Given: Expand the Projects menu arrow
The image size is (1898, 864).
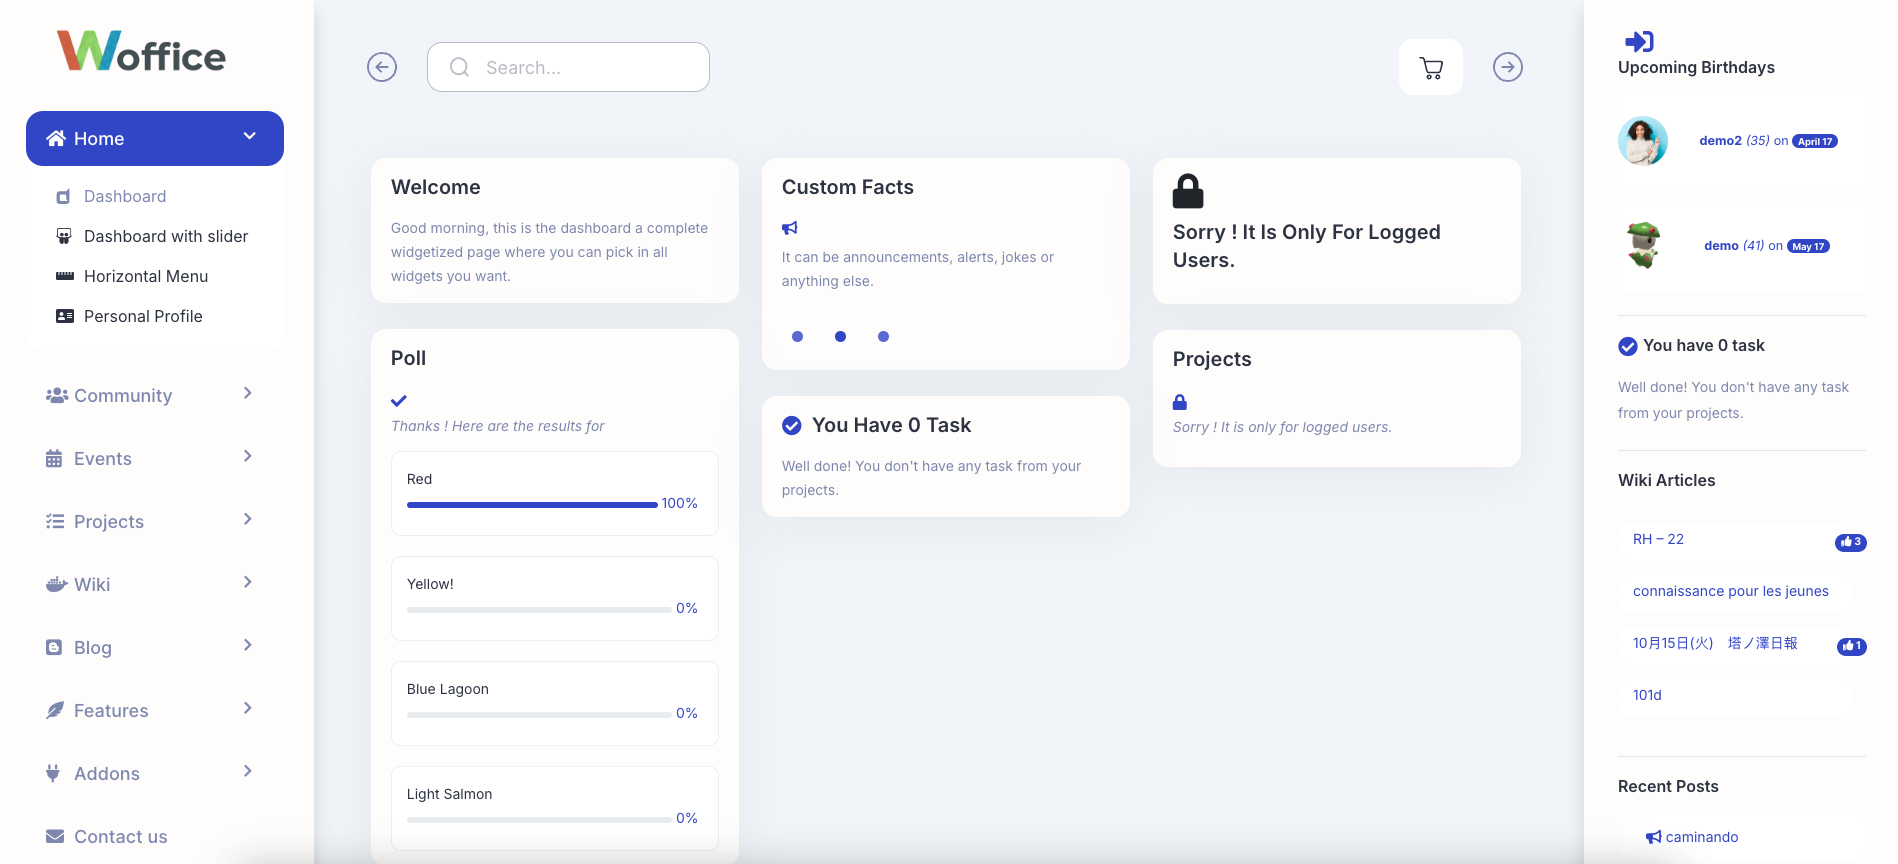Looking at the screenshot, I should (248, 519).
